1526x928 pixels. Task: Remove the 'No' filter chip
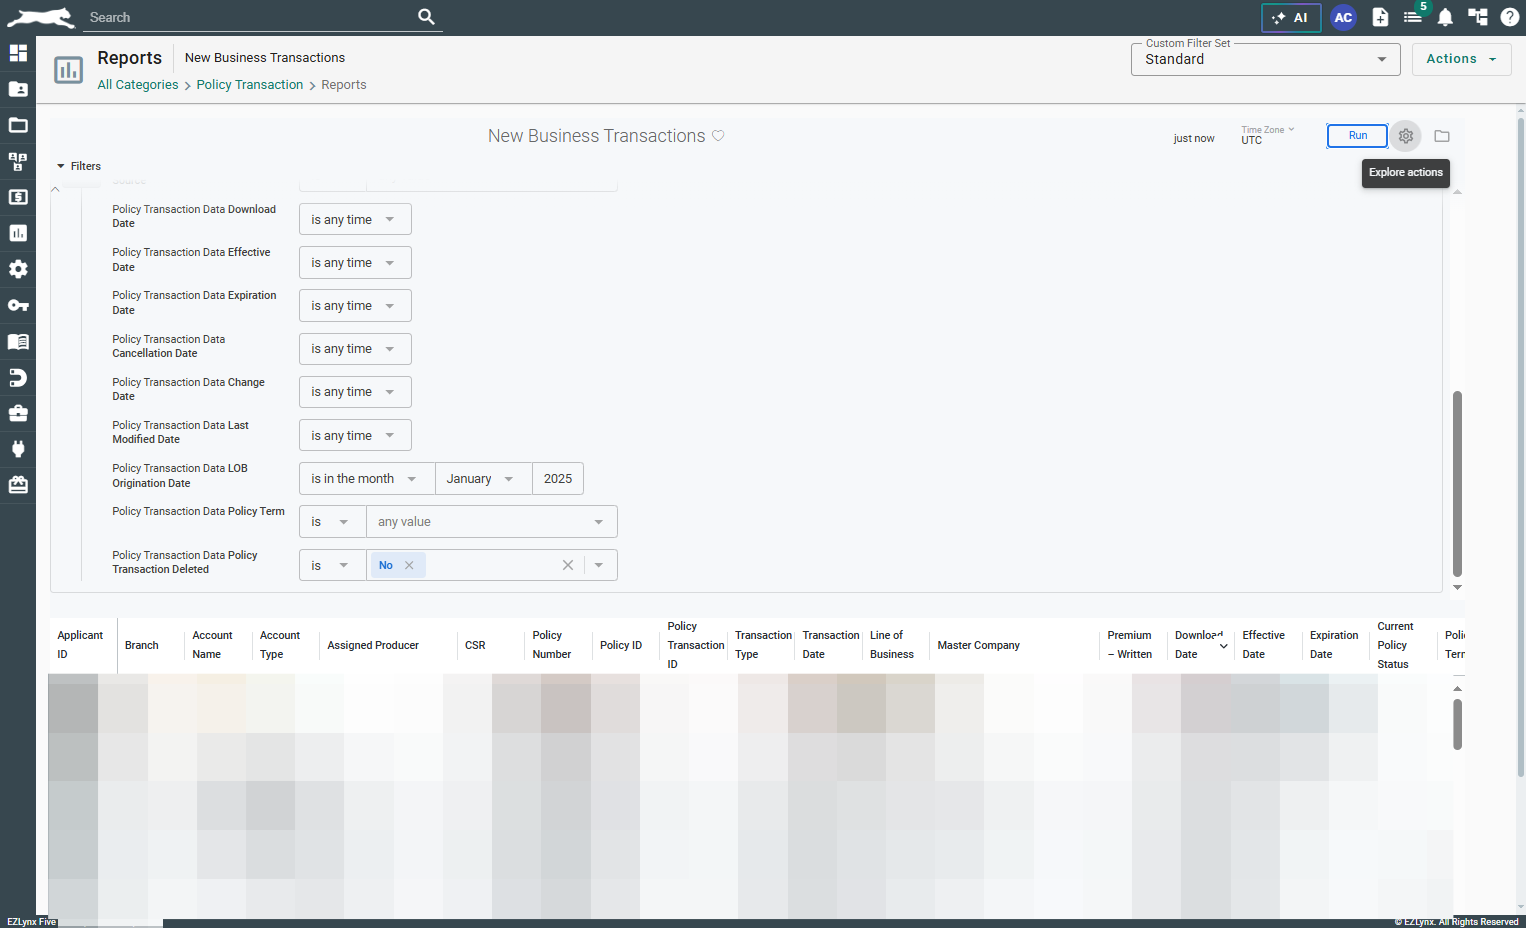tap(409, 566)
